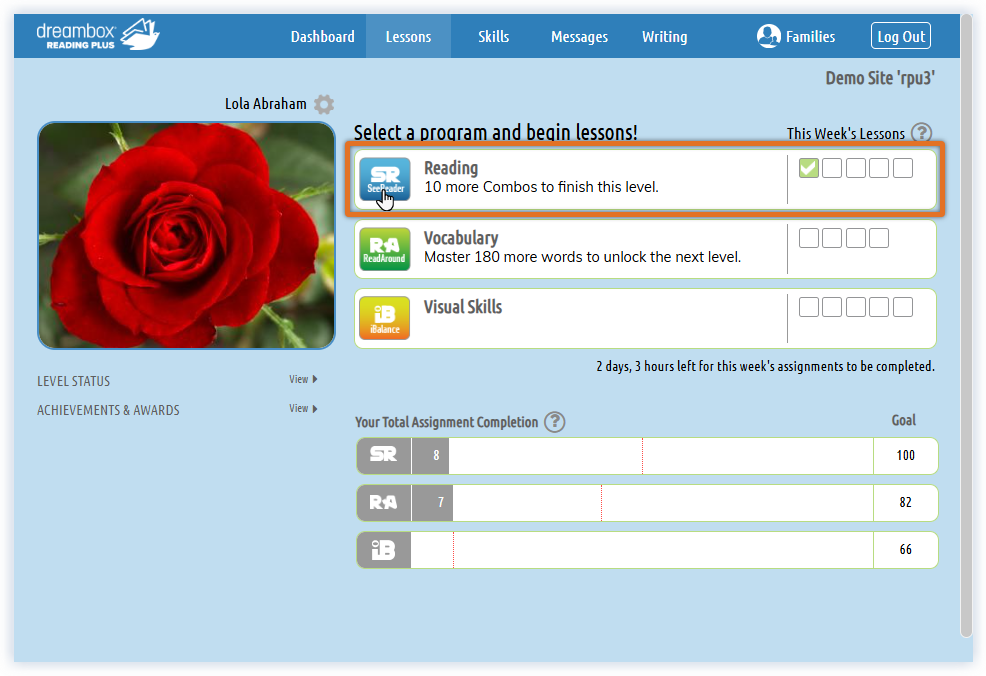Image resolution: width=986 pixels, height=676 pixels.
Task: Select the Lessons tab
Action: point(408,36)
